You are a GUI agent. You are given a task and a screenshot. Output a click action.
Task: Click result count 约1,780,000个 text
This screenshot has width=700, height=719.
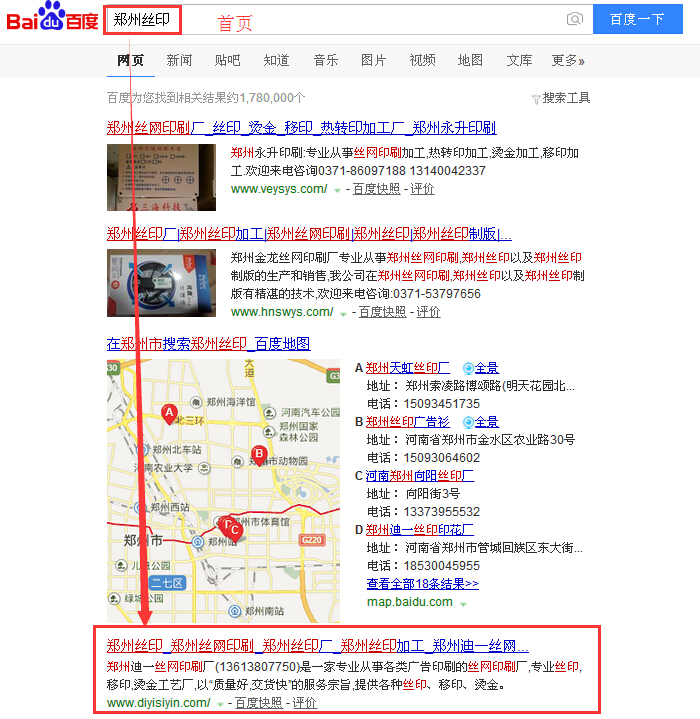(267, 98)
